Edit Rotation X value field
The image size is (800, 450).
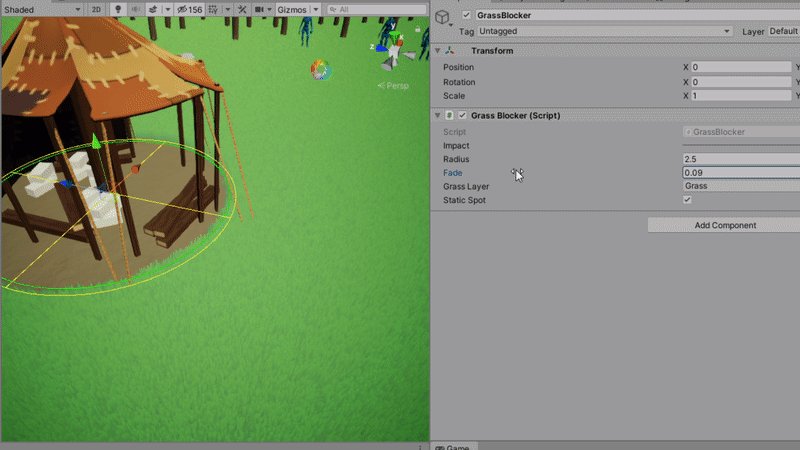(741, 82)
